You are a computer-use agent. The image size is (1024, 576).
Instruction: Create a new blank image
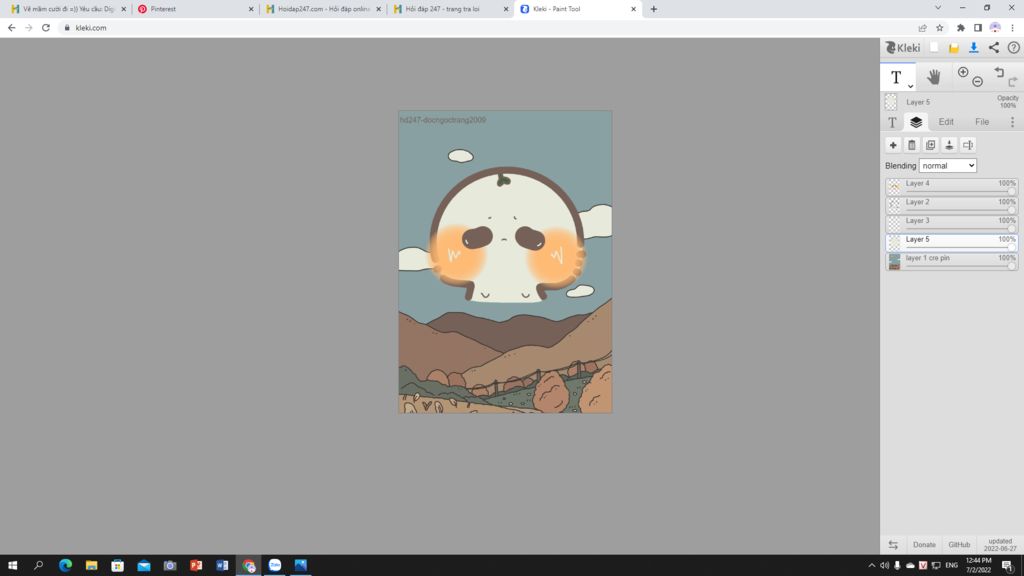pyautogui.click(x=935, y=48)
